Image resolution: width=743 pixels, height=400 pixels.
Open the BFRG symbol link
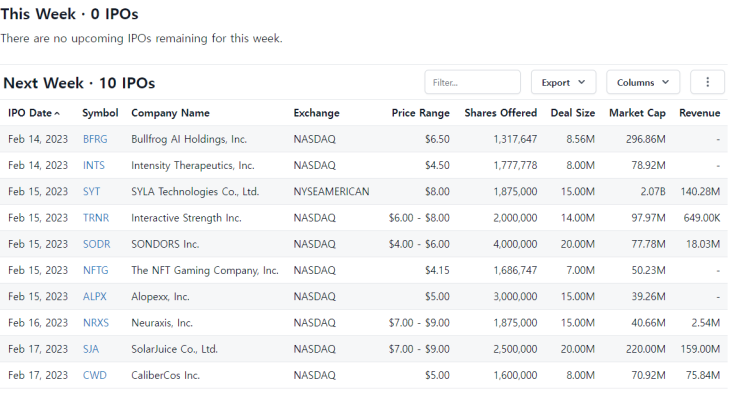[95, 139]
